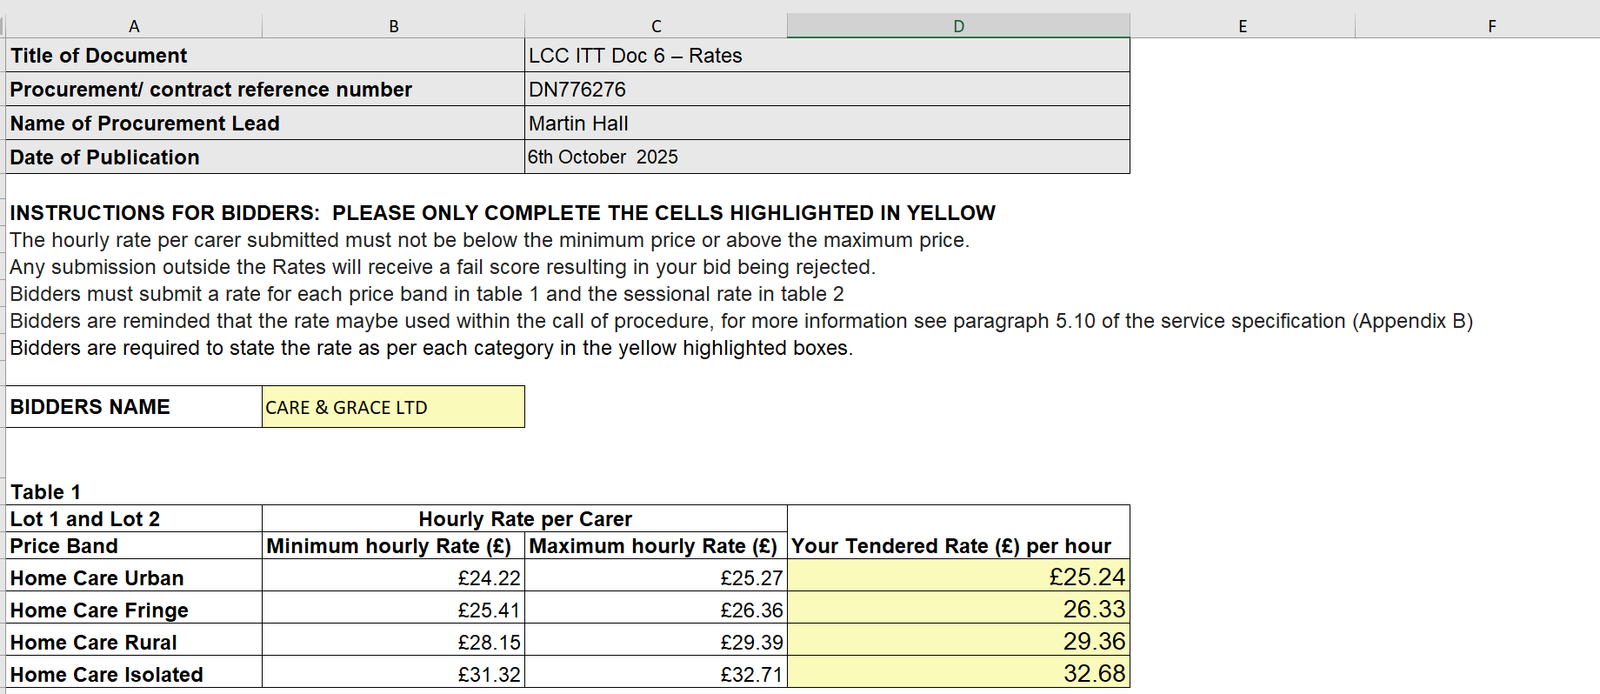Select the Home Care Fringe label cell
This screenshot has width=1600, height=694.
pyautogui.click(x=134, y=610)
